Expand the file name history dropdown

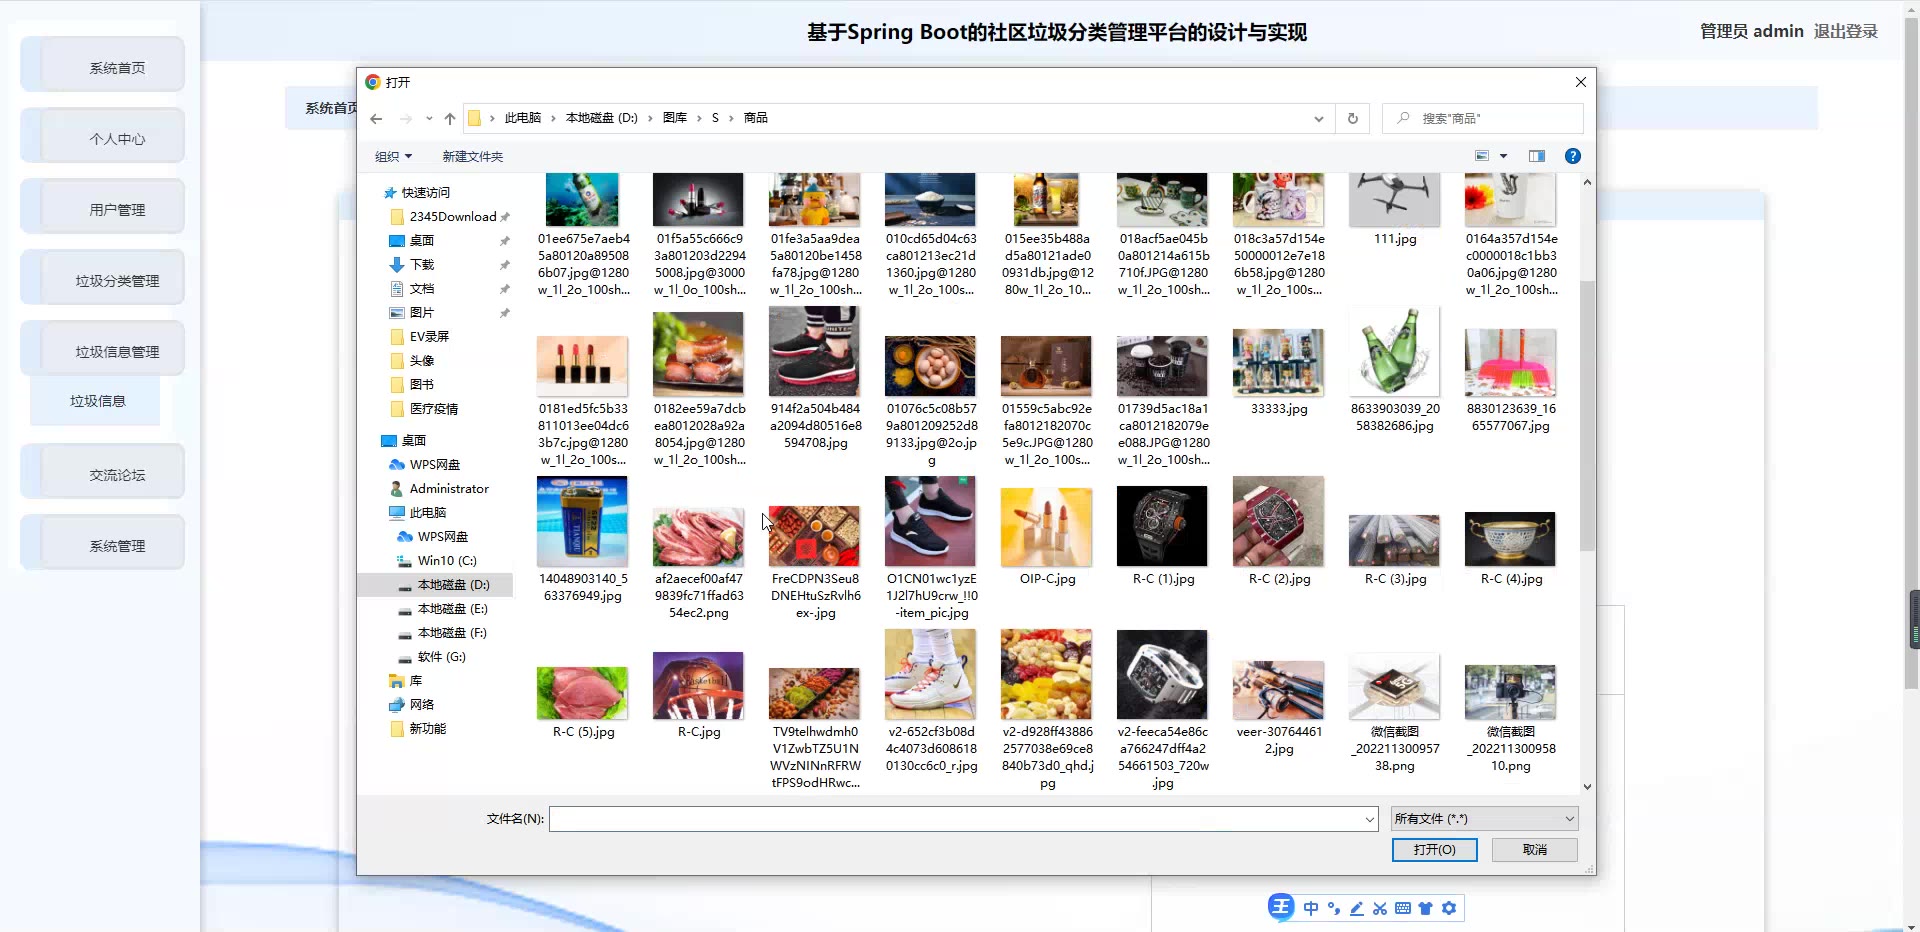(x=1370, y=819)
